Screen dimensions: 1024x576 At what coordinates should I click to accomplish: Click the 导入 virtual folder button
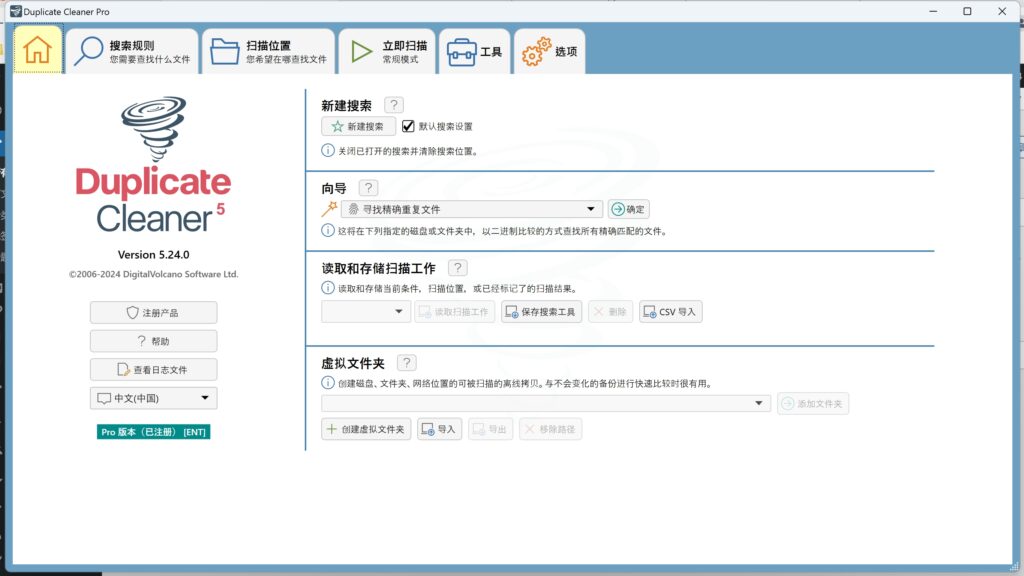[440, 429]
